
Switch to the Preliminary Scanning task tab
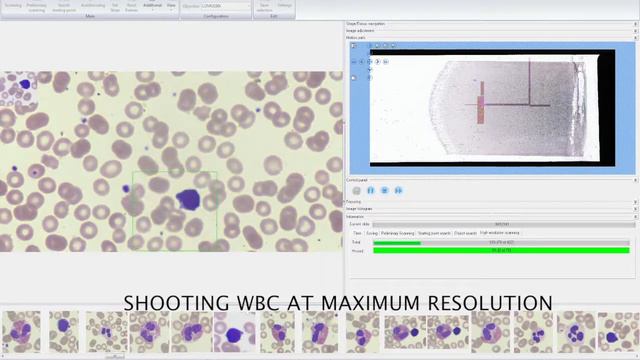click(x=398, y=233)
